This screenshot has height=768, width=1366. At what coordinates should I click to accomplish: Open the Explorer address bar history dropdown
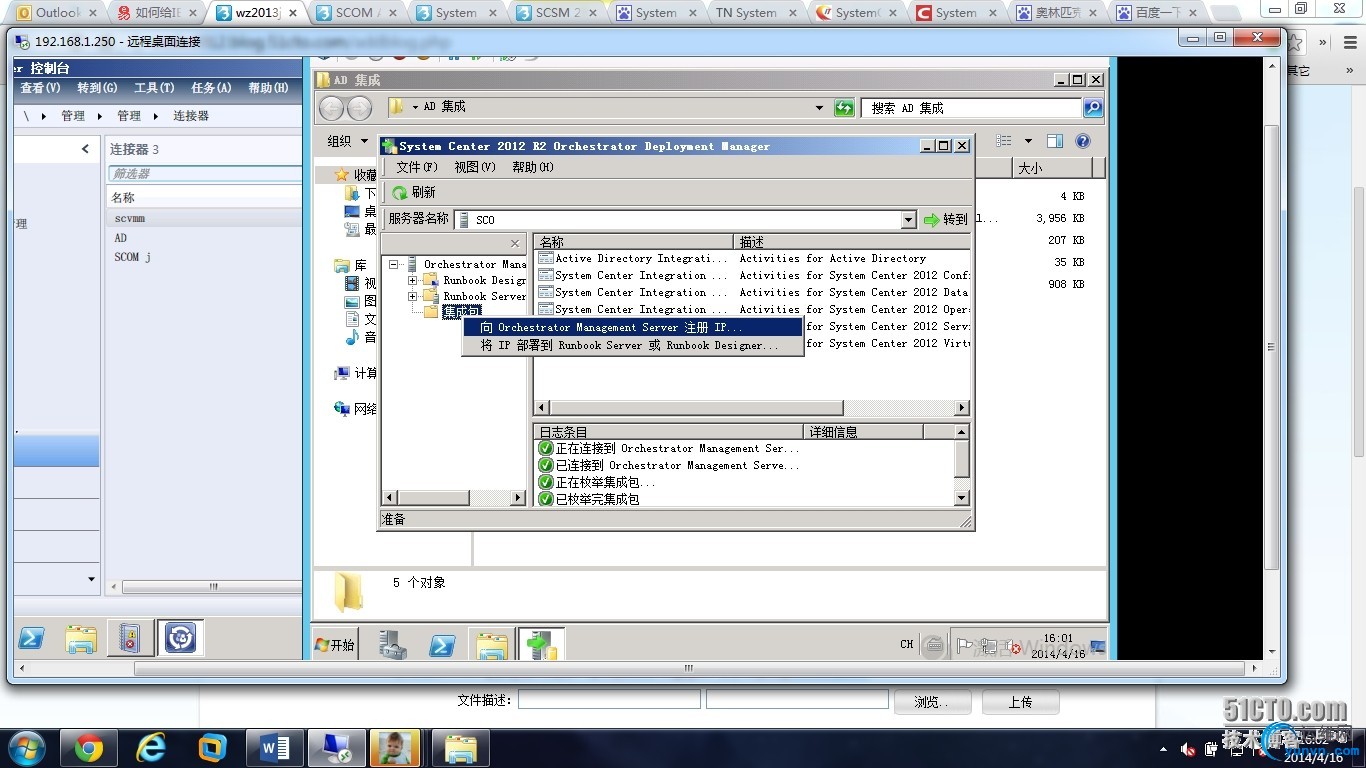pyautogui.click(x=819, y=108)
